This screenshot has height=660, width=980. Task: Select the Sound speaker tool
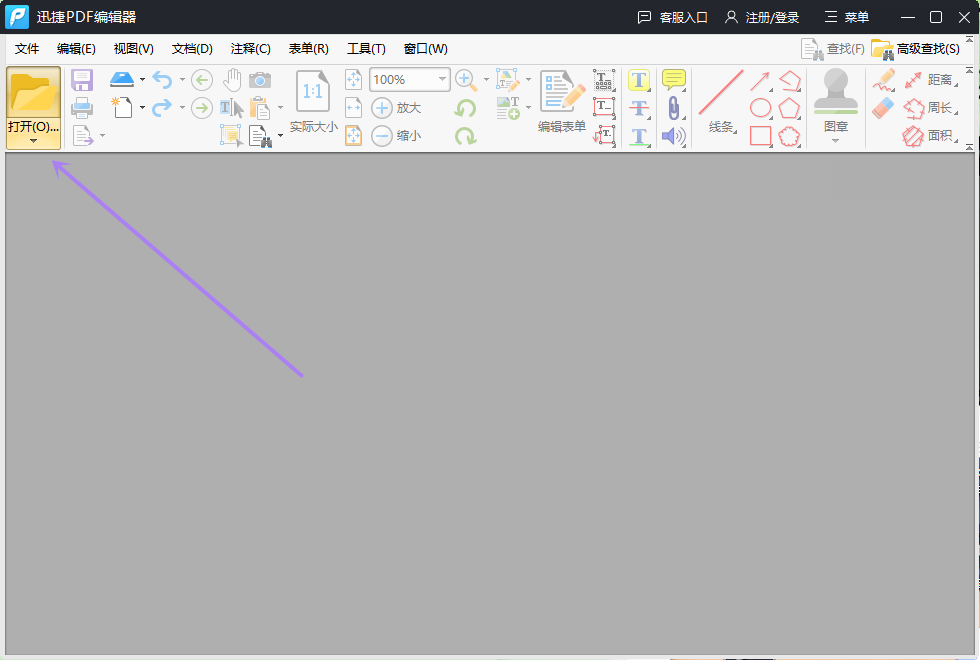674,136
